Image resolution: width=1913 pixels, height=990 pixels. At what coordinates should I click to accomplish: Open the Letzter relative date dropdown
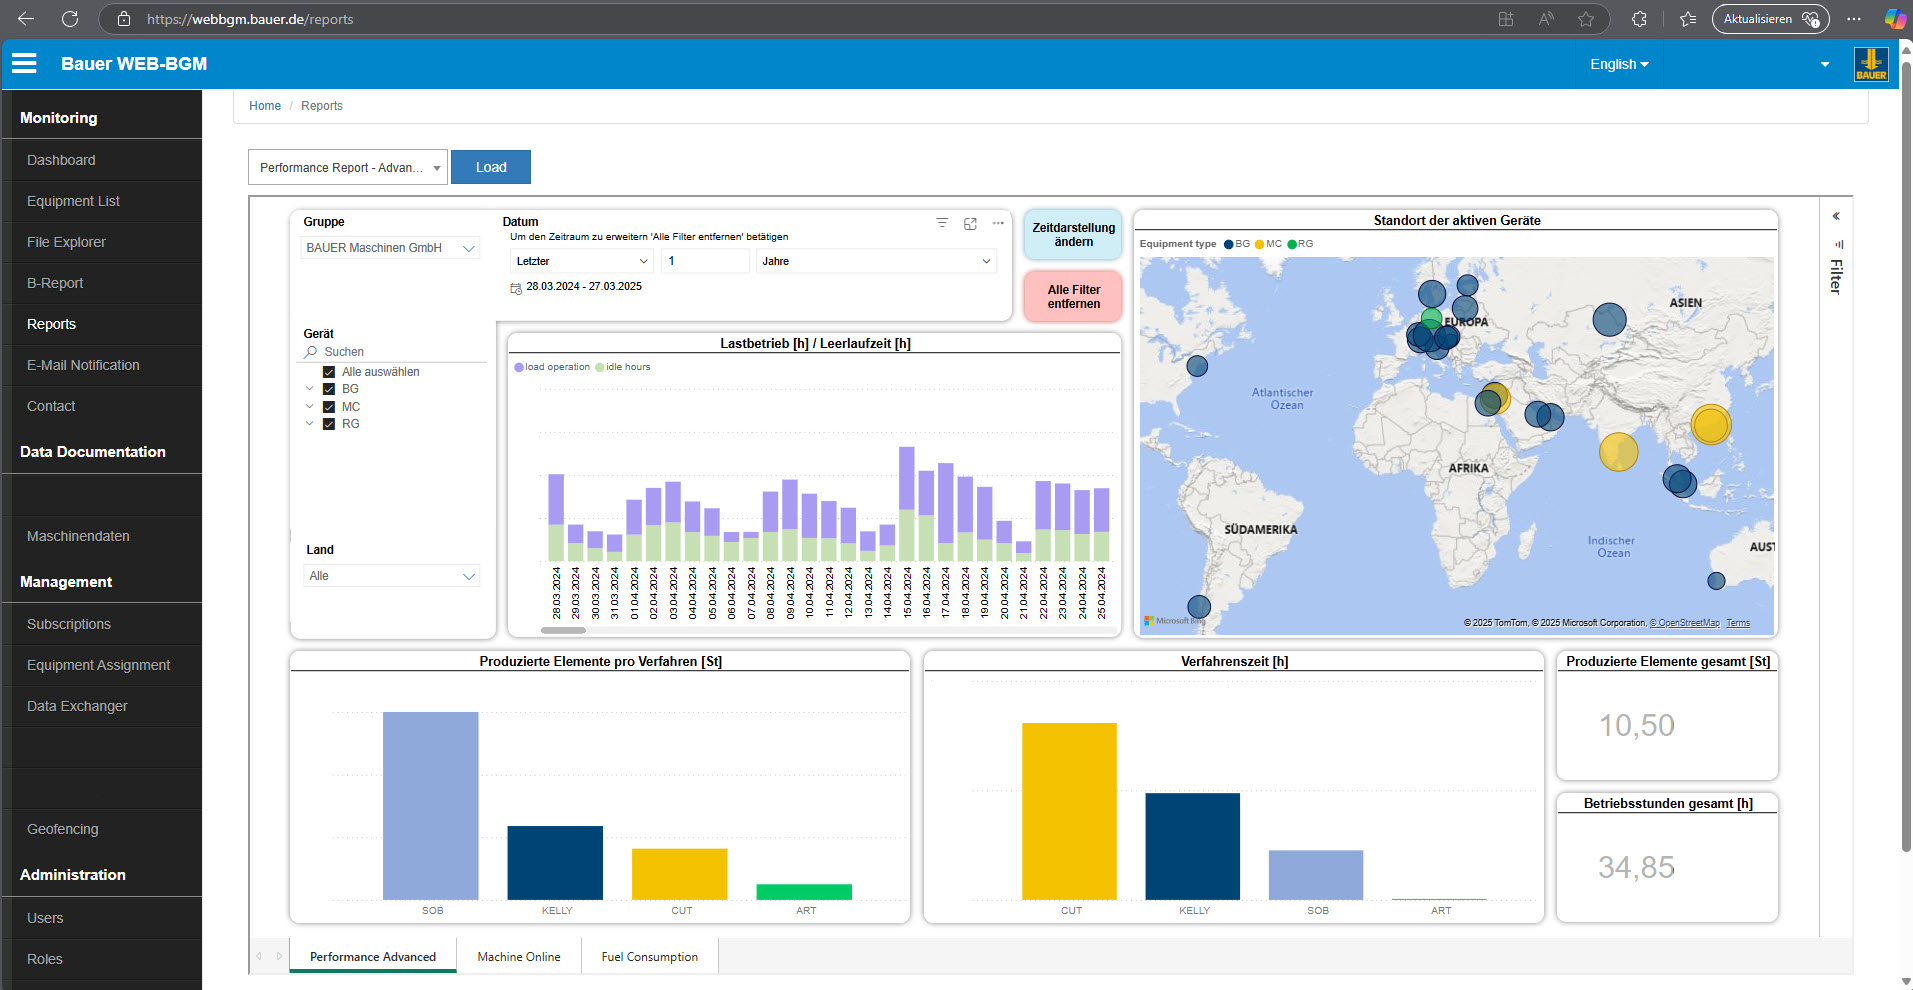pyautogui.click(x=582, y=261)
